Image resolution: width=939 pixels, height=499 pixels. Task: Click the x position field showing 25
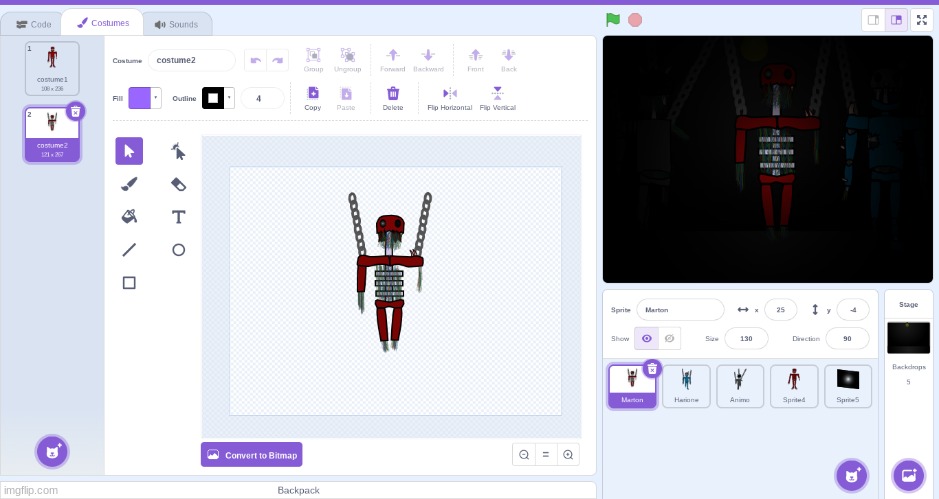pos(781,310)
